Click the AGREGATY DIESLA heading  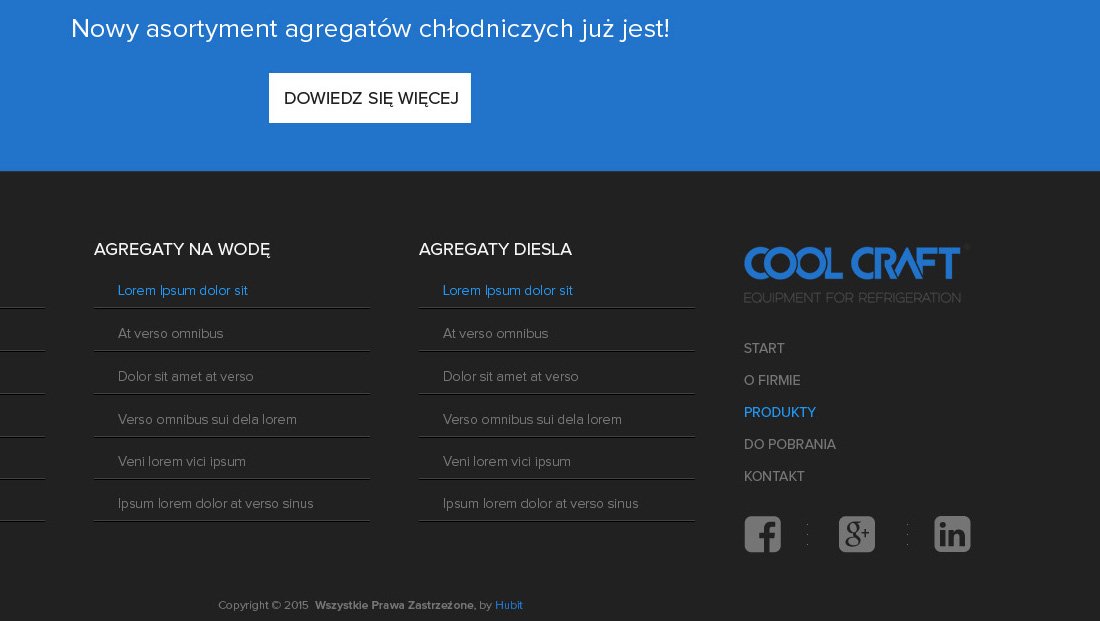pos(495,249)
